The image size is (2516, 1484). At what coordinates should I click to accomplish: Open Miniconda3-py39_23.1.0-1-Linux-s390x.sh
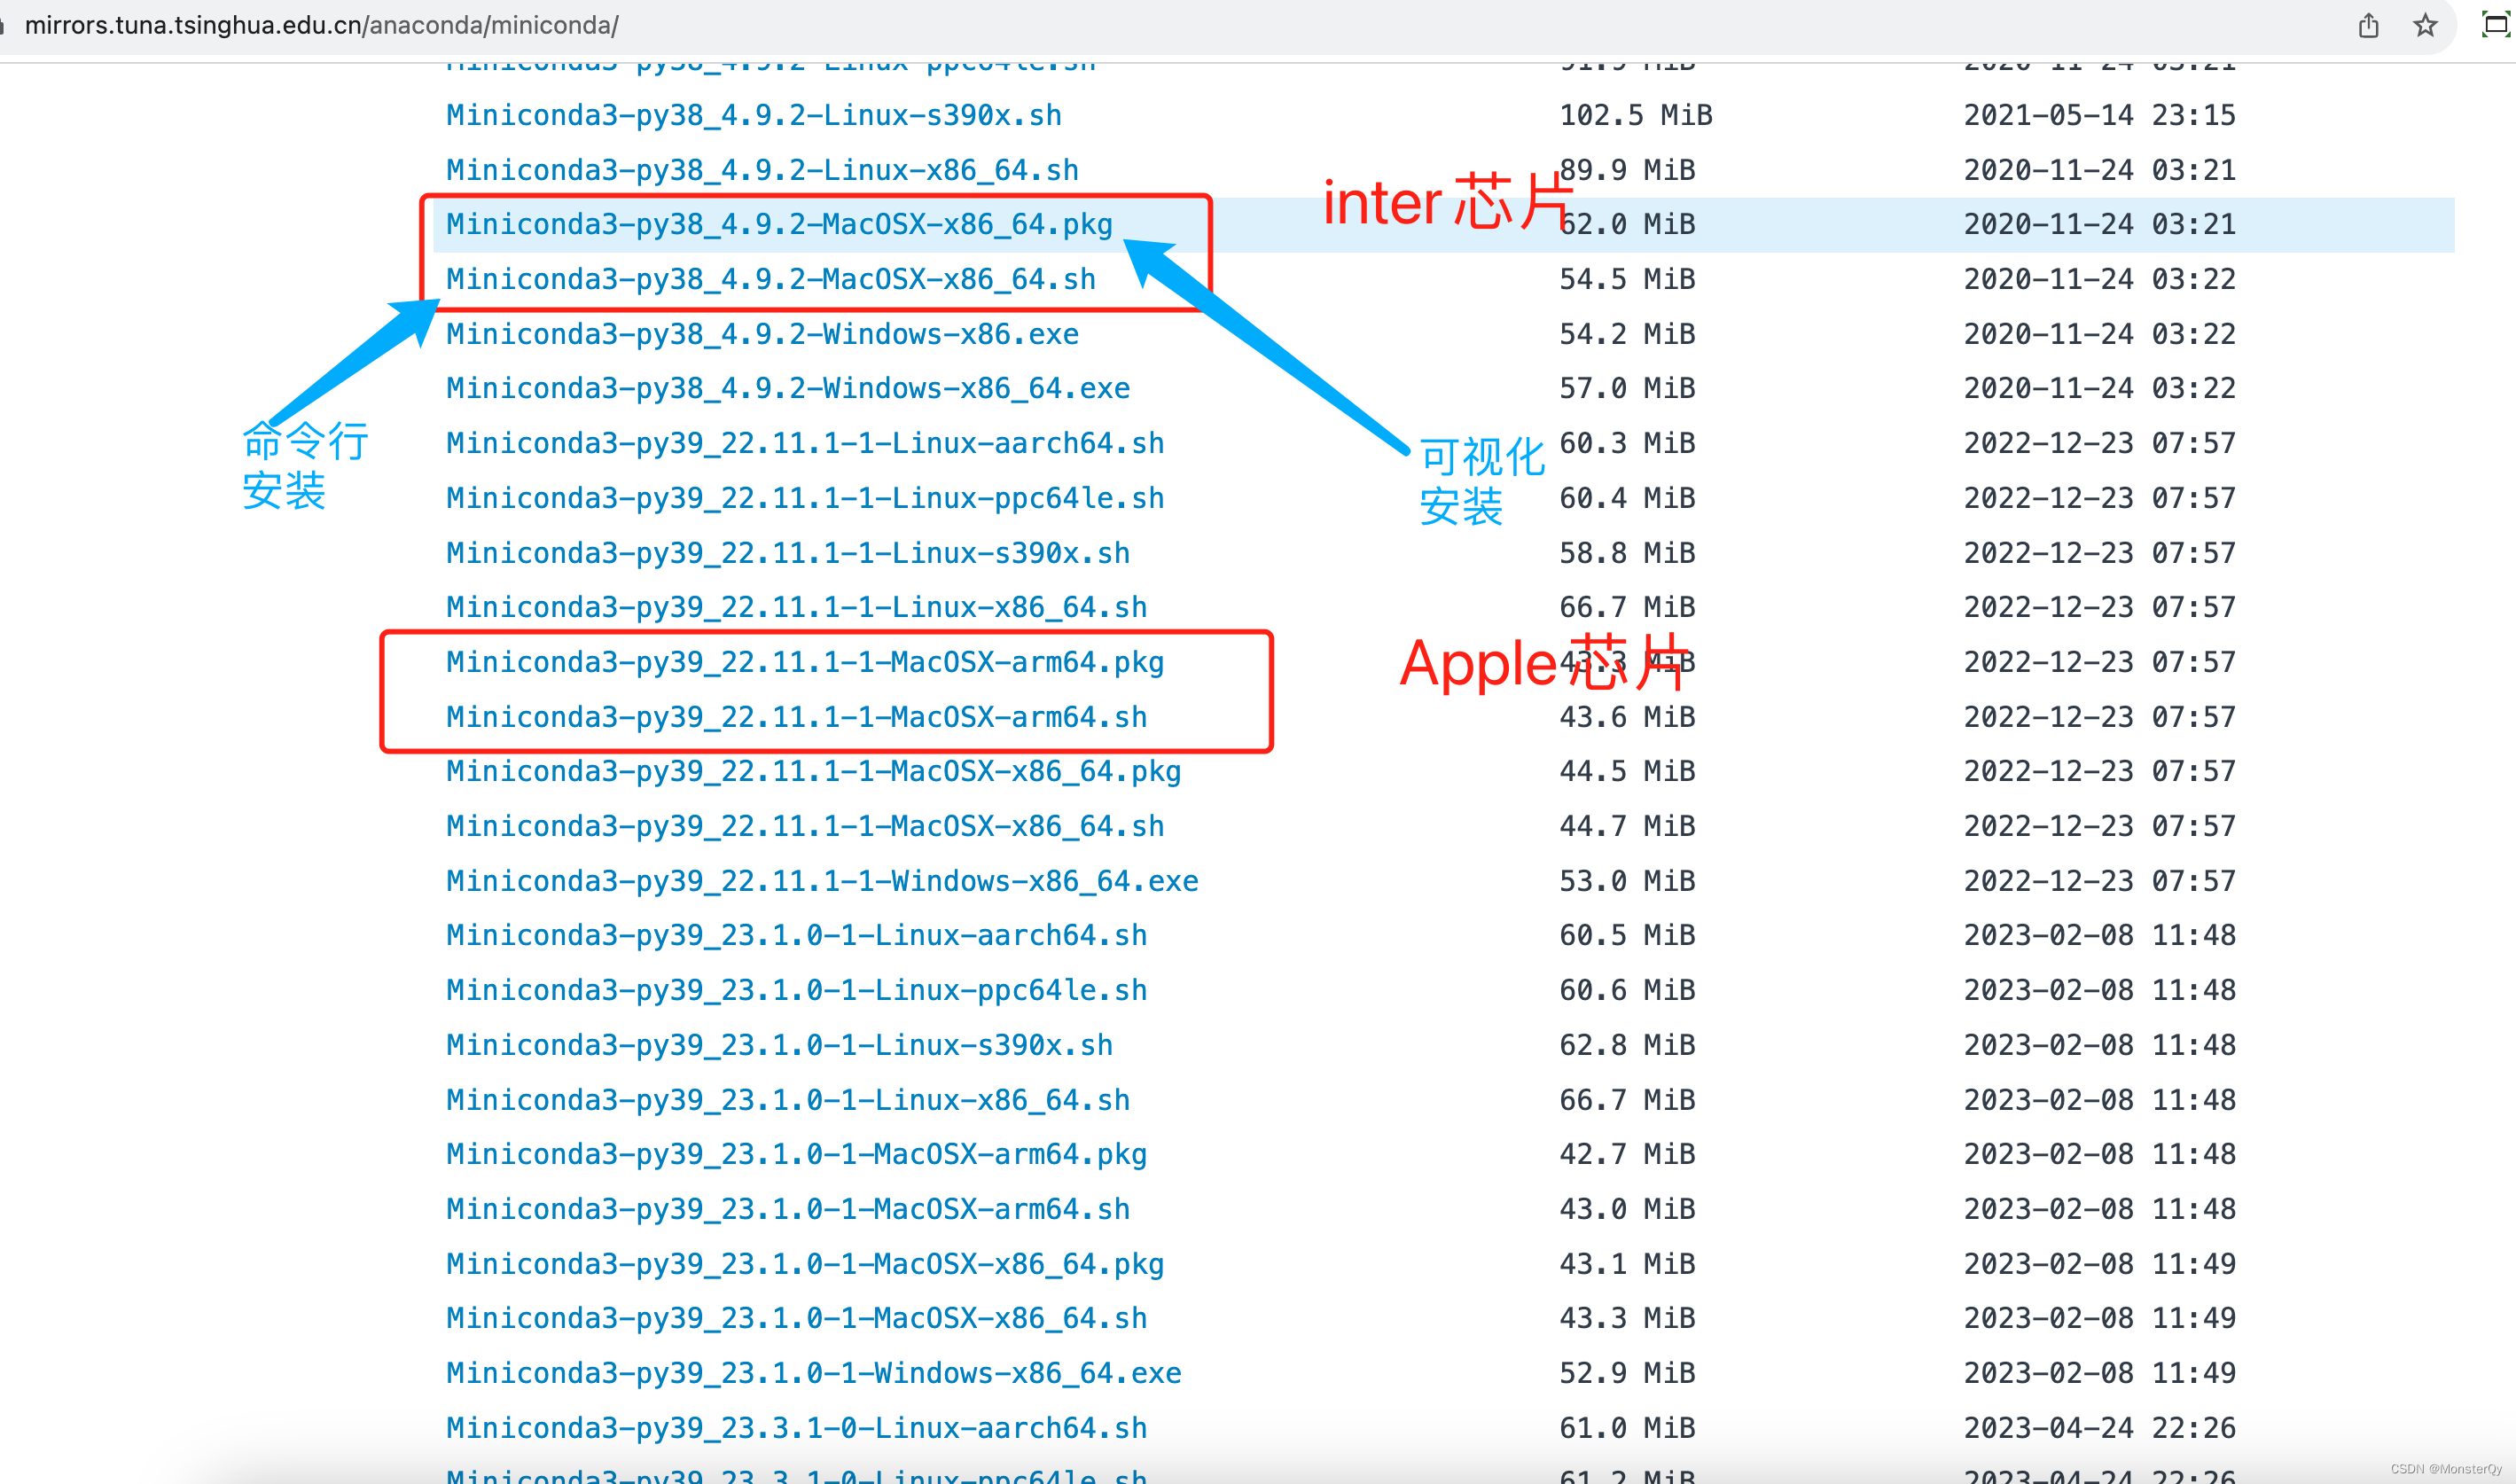pyautogui.click(x=779, y=1045)
